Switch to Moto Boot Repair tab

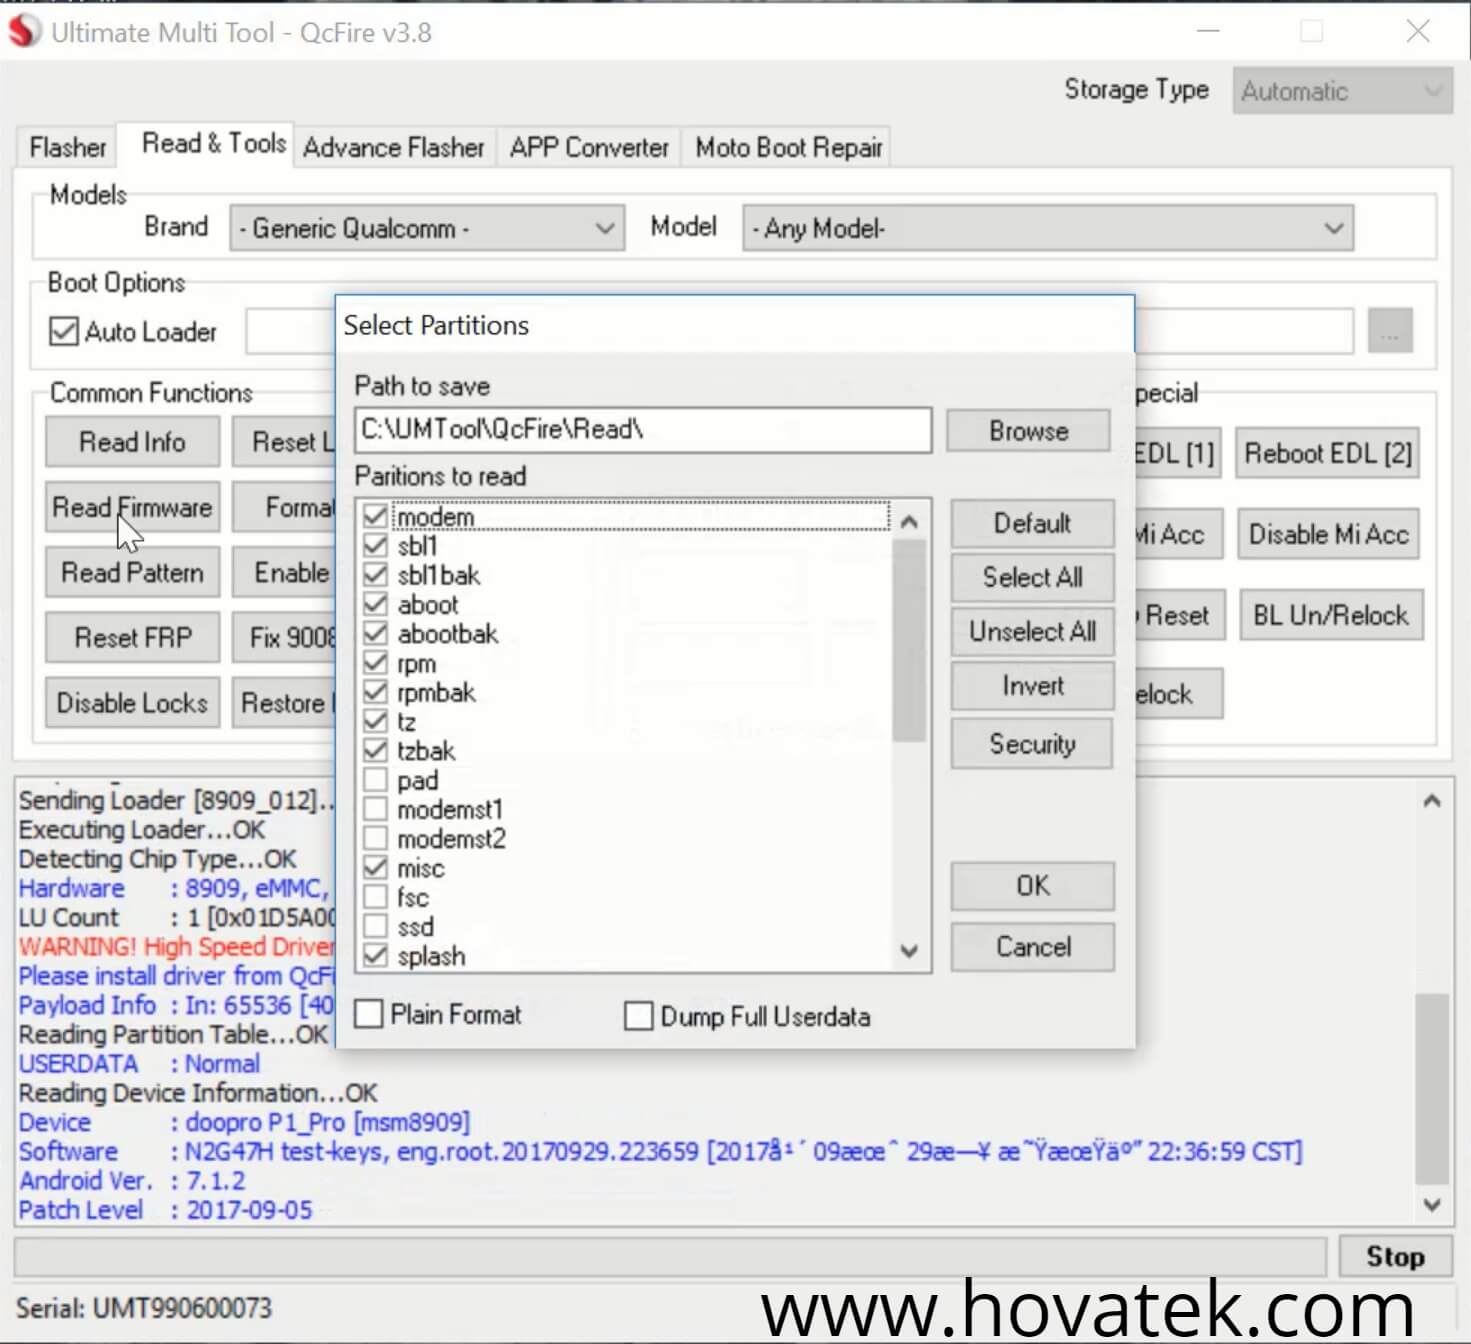789,147
